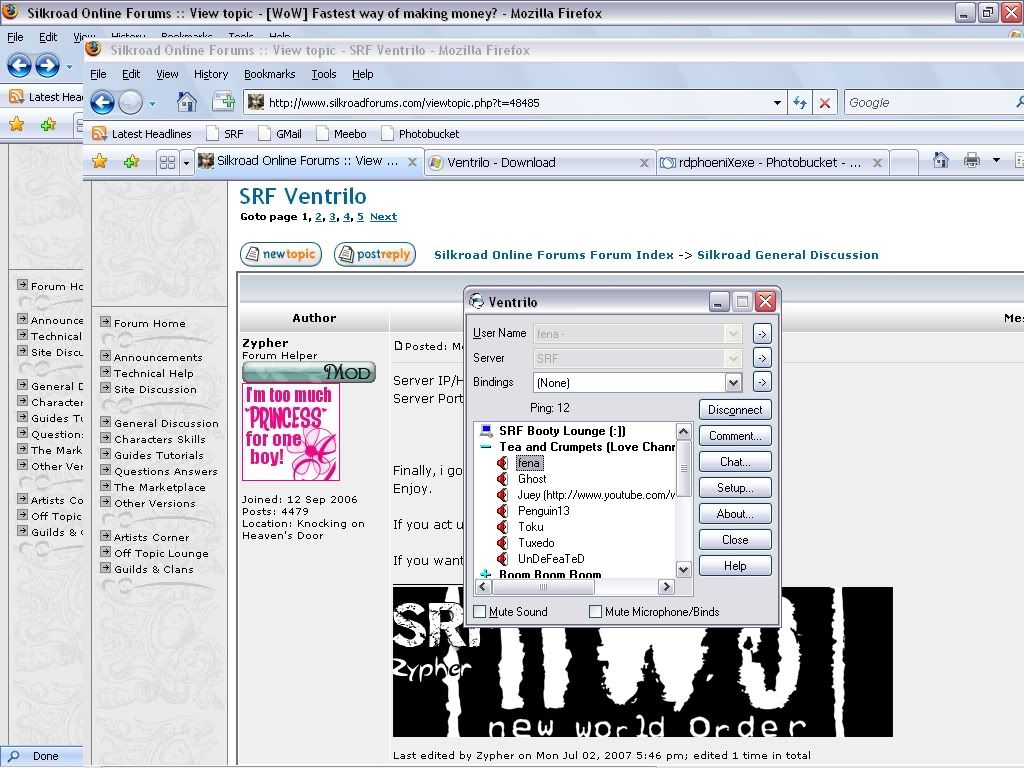Click the yellow star on the front tab toolbar
The height and width of the screenshot is (768, 1024).
pyautogui.click(x=99, y=161)
